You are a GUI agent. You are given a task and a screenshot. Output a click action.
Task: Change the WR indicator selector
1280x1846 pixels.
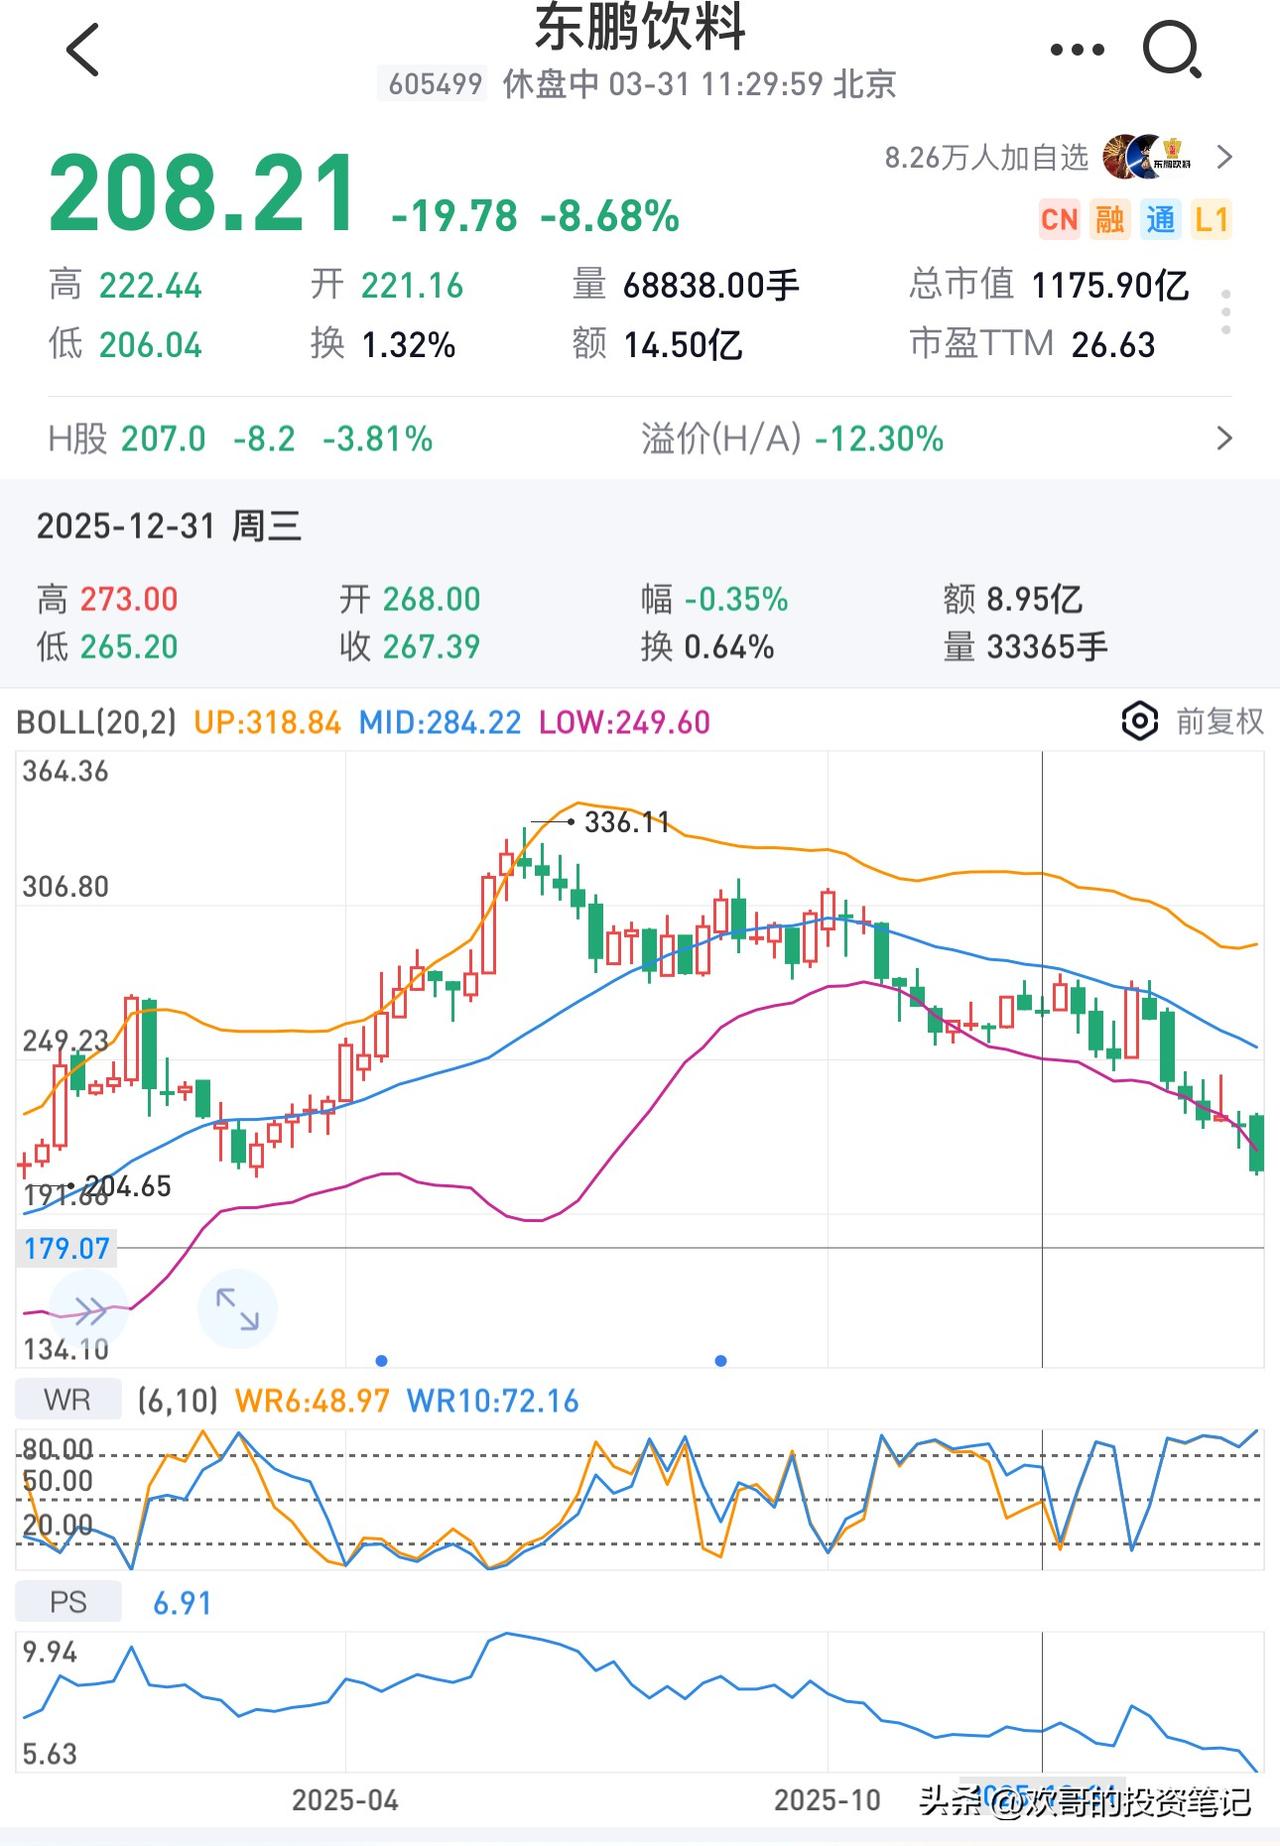[68, 1400]
